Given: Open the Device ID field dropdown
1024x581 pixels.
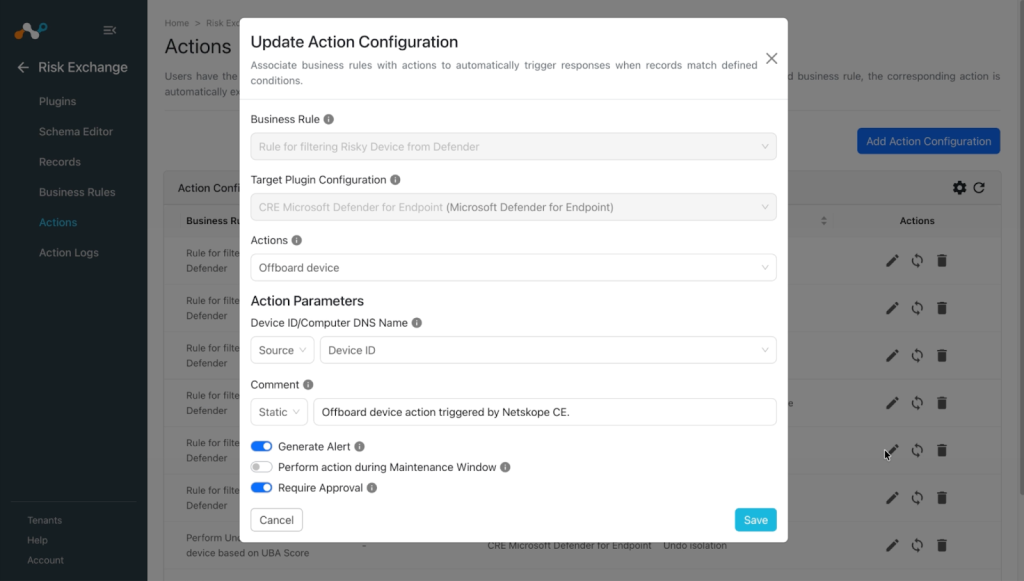Looking at the screenshot, I should tap(548, 350).
